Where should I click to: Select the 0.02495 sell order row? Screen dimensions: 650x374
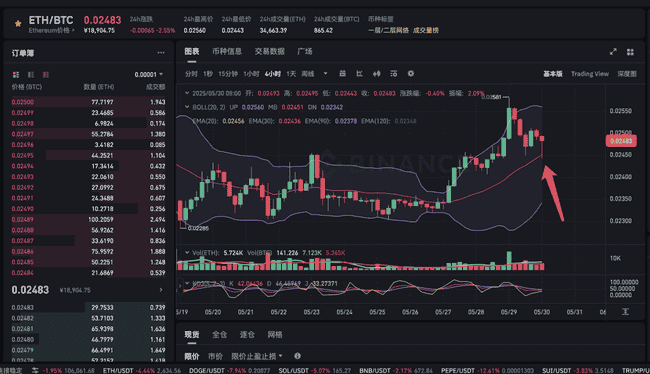(x=88, y=155)
